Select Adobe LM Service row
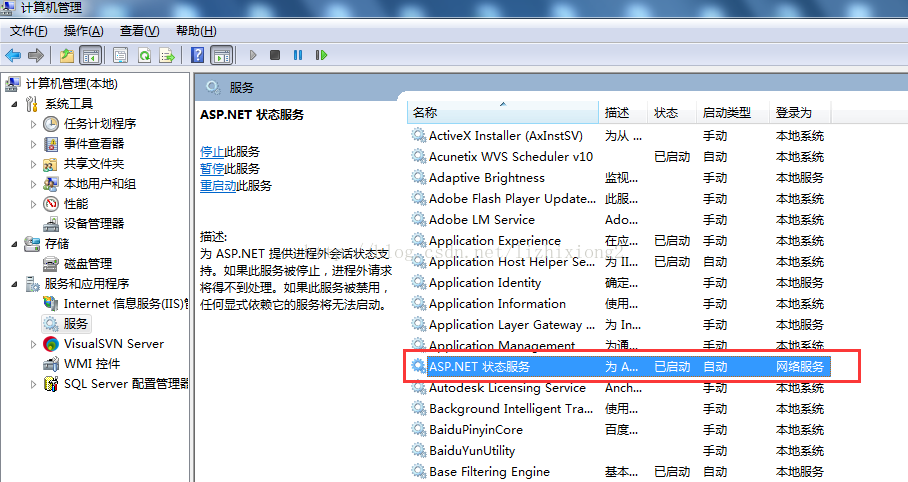908x482 pixels. (620, 220)
